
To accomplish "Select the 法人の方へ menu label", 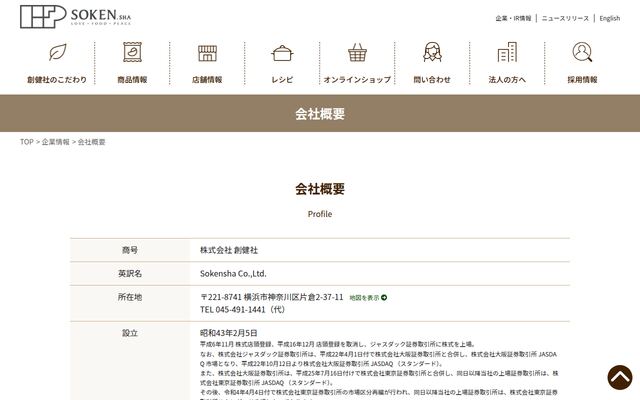I will pos(507,80).
